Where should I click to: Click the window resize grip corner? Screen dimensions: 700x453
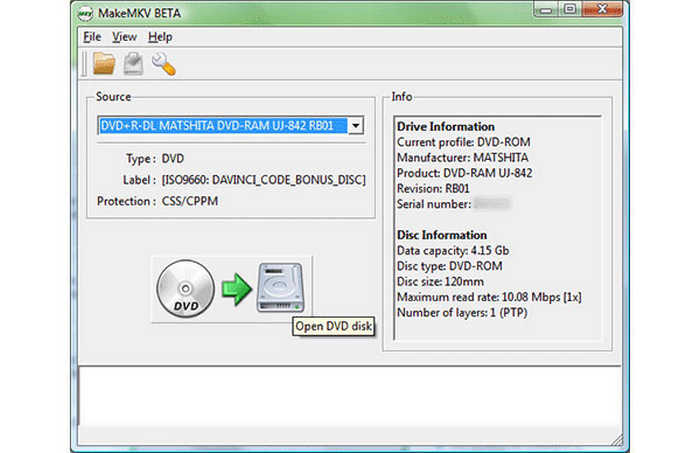tap(617, 441)
